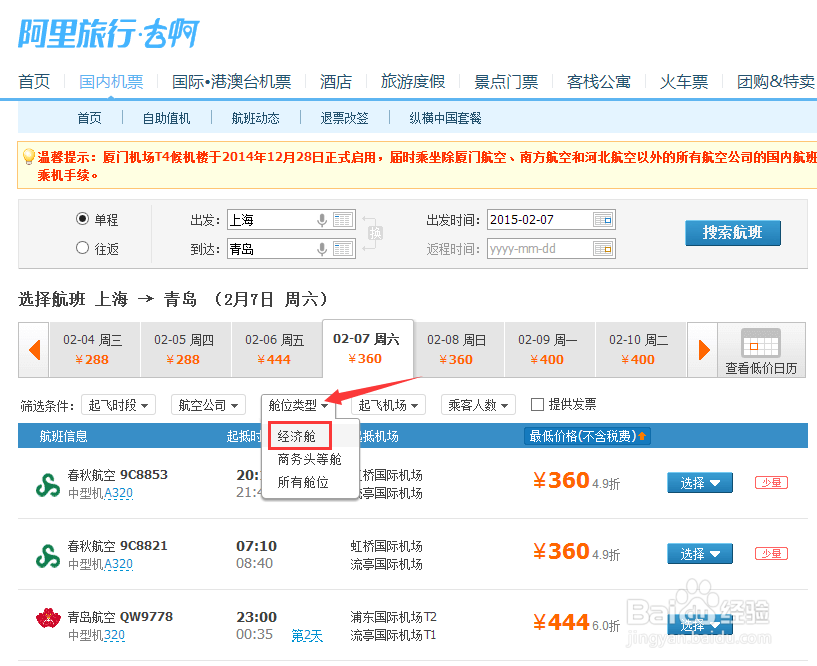817x666 pixels.
Task: Open the 航空公司 filter dropdown
Action: [207, 404]
